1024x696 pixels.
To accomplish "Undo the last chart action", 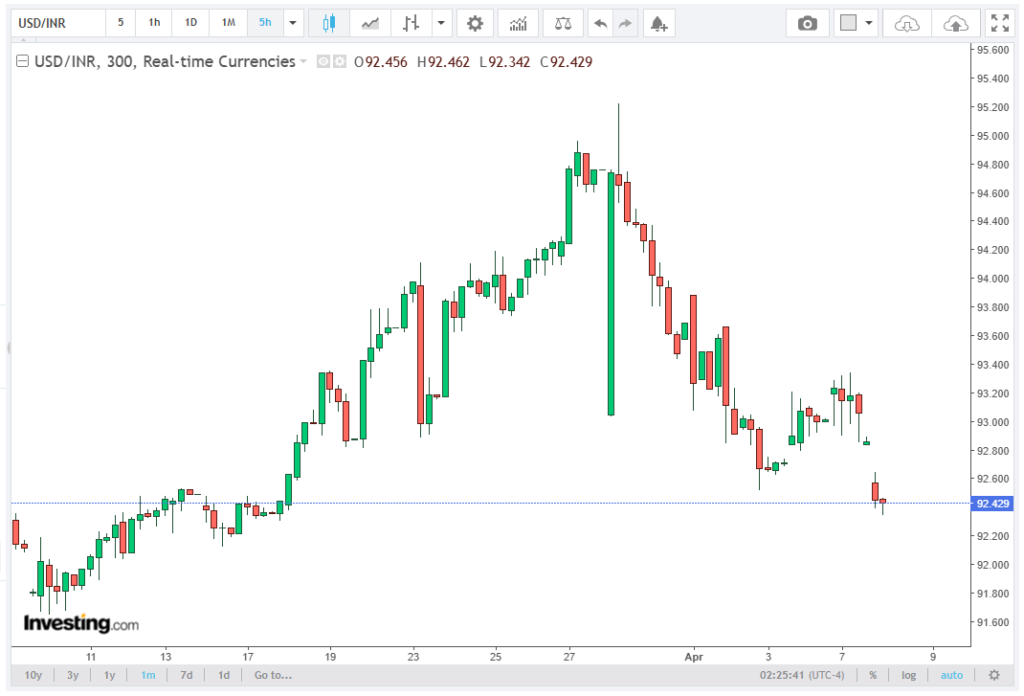I will [x=600, y=23].
